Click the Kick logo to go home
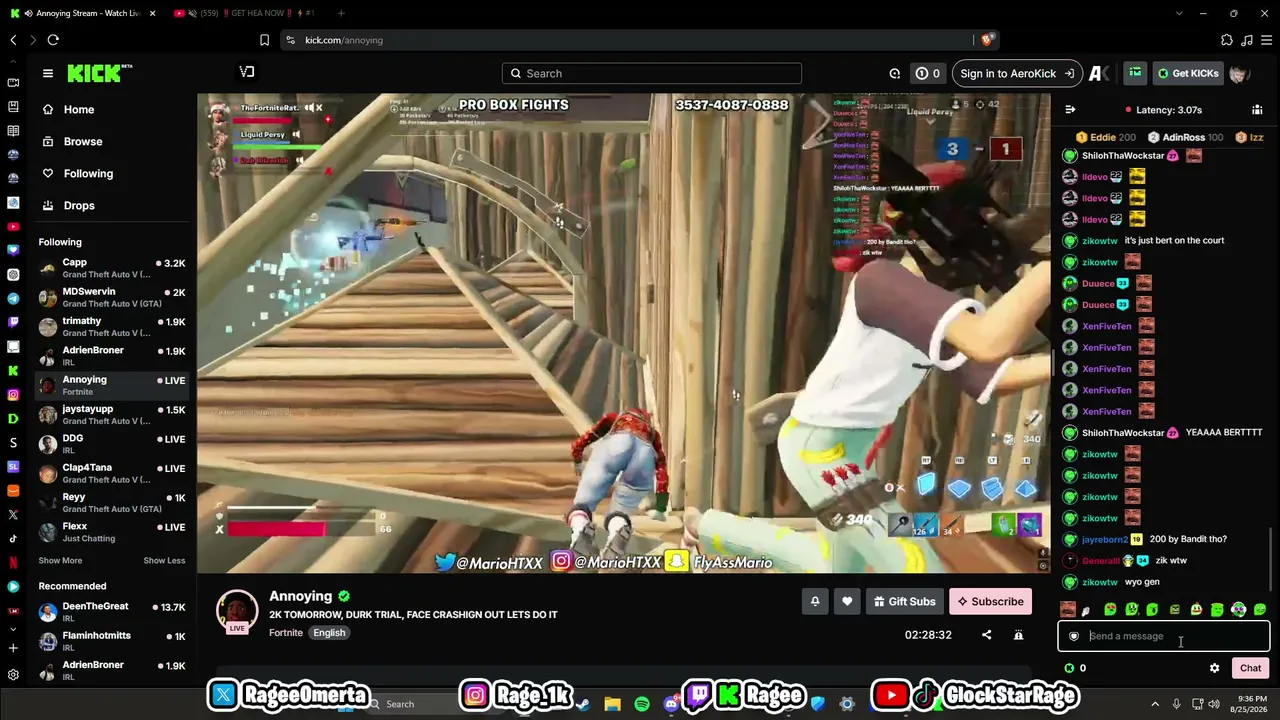The width and height of the screenshot is (1280, 720). [x=99, y=73]
